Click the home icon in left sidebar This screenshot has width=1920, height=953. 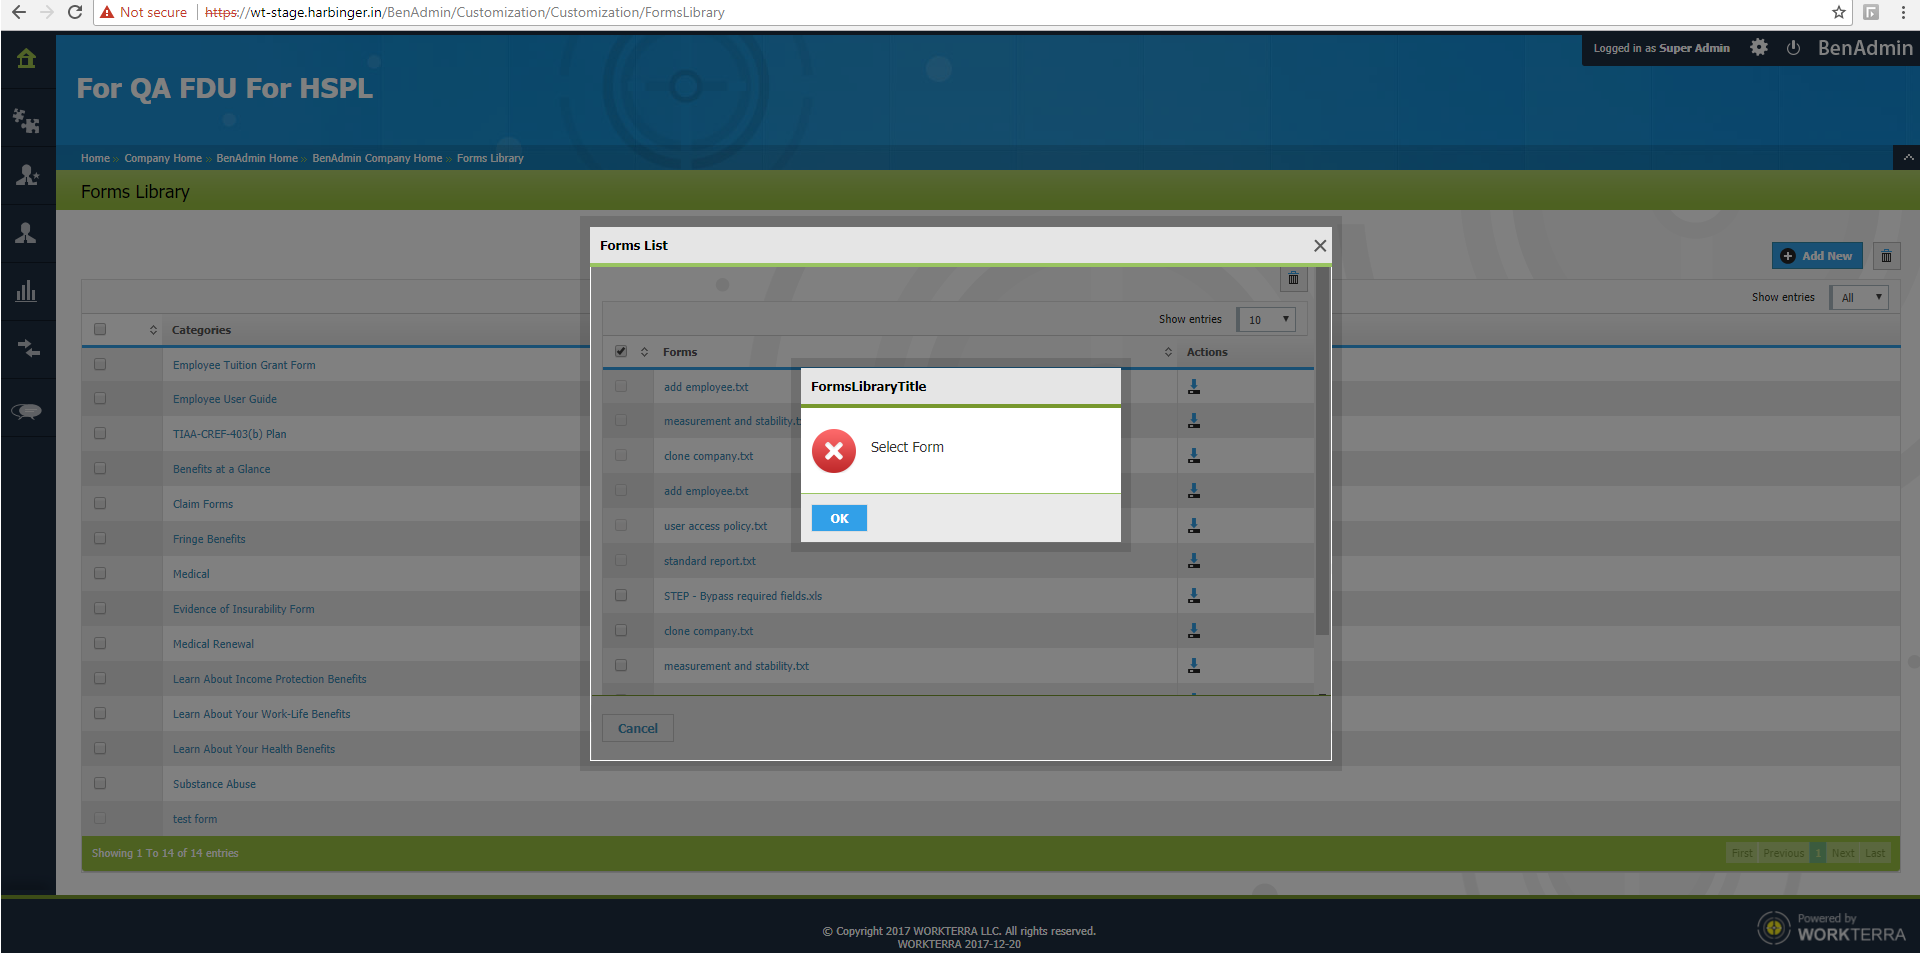tap(27, 59)
